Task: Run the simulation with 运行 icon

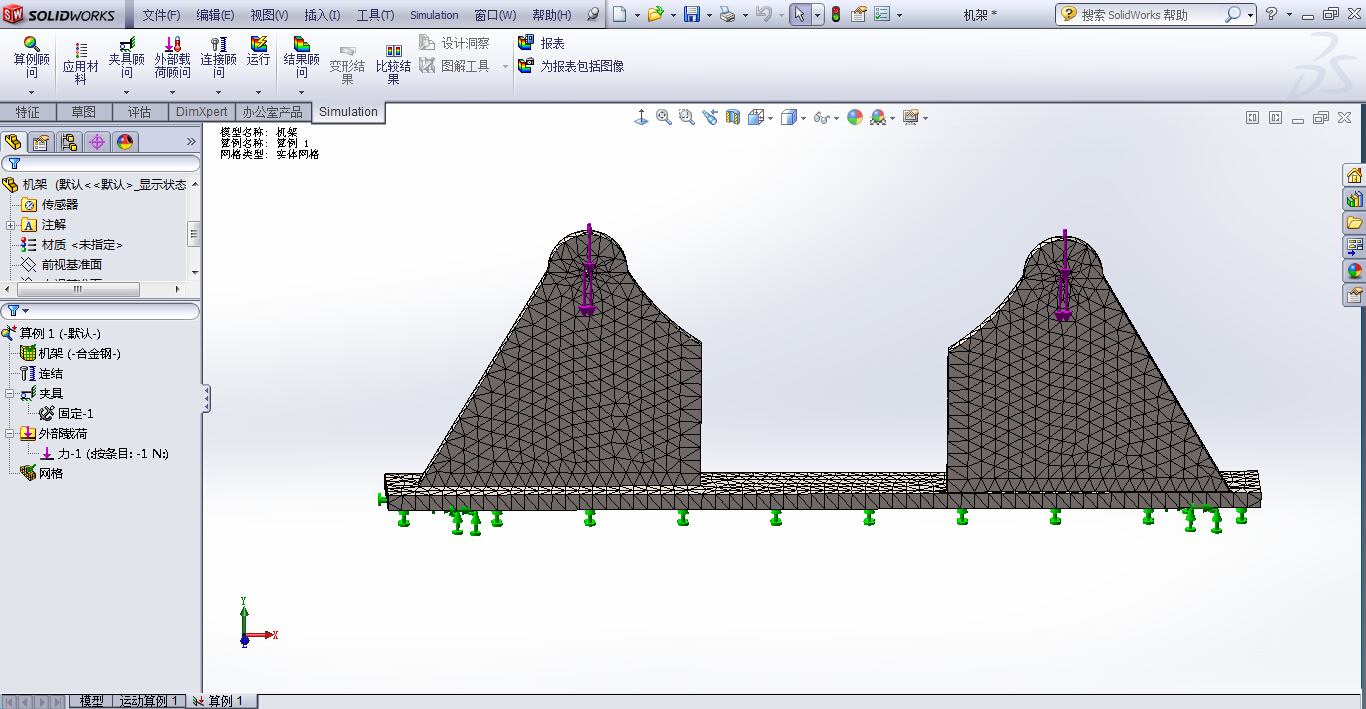Action: coord(259,52)
